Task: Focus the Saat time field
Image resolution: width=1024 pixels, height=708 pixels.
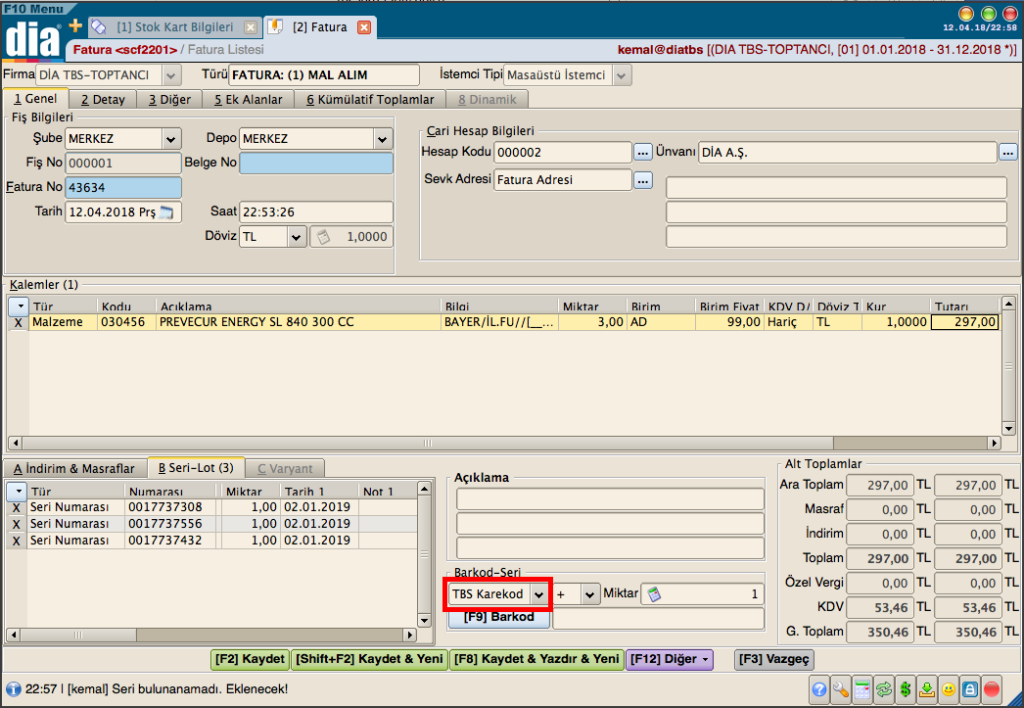Action: [316, 212]
